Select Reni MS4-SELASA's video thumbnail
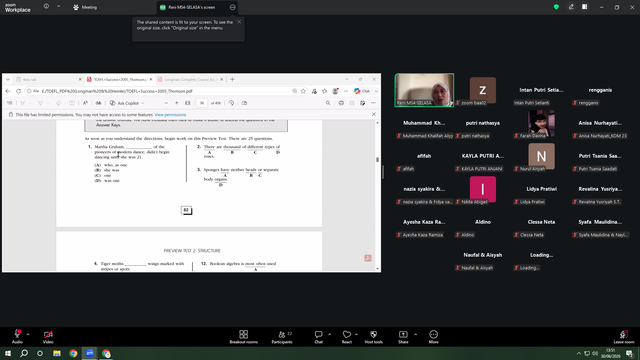This screenshot has height=360, width=640. (424, 90)
